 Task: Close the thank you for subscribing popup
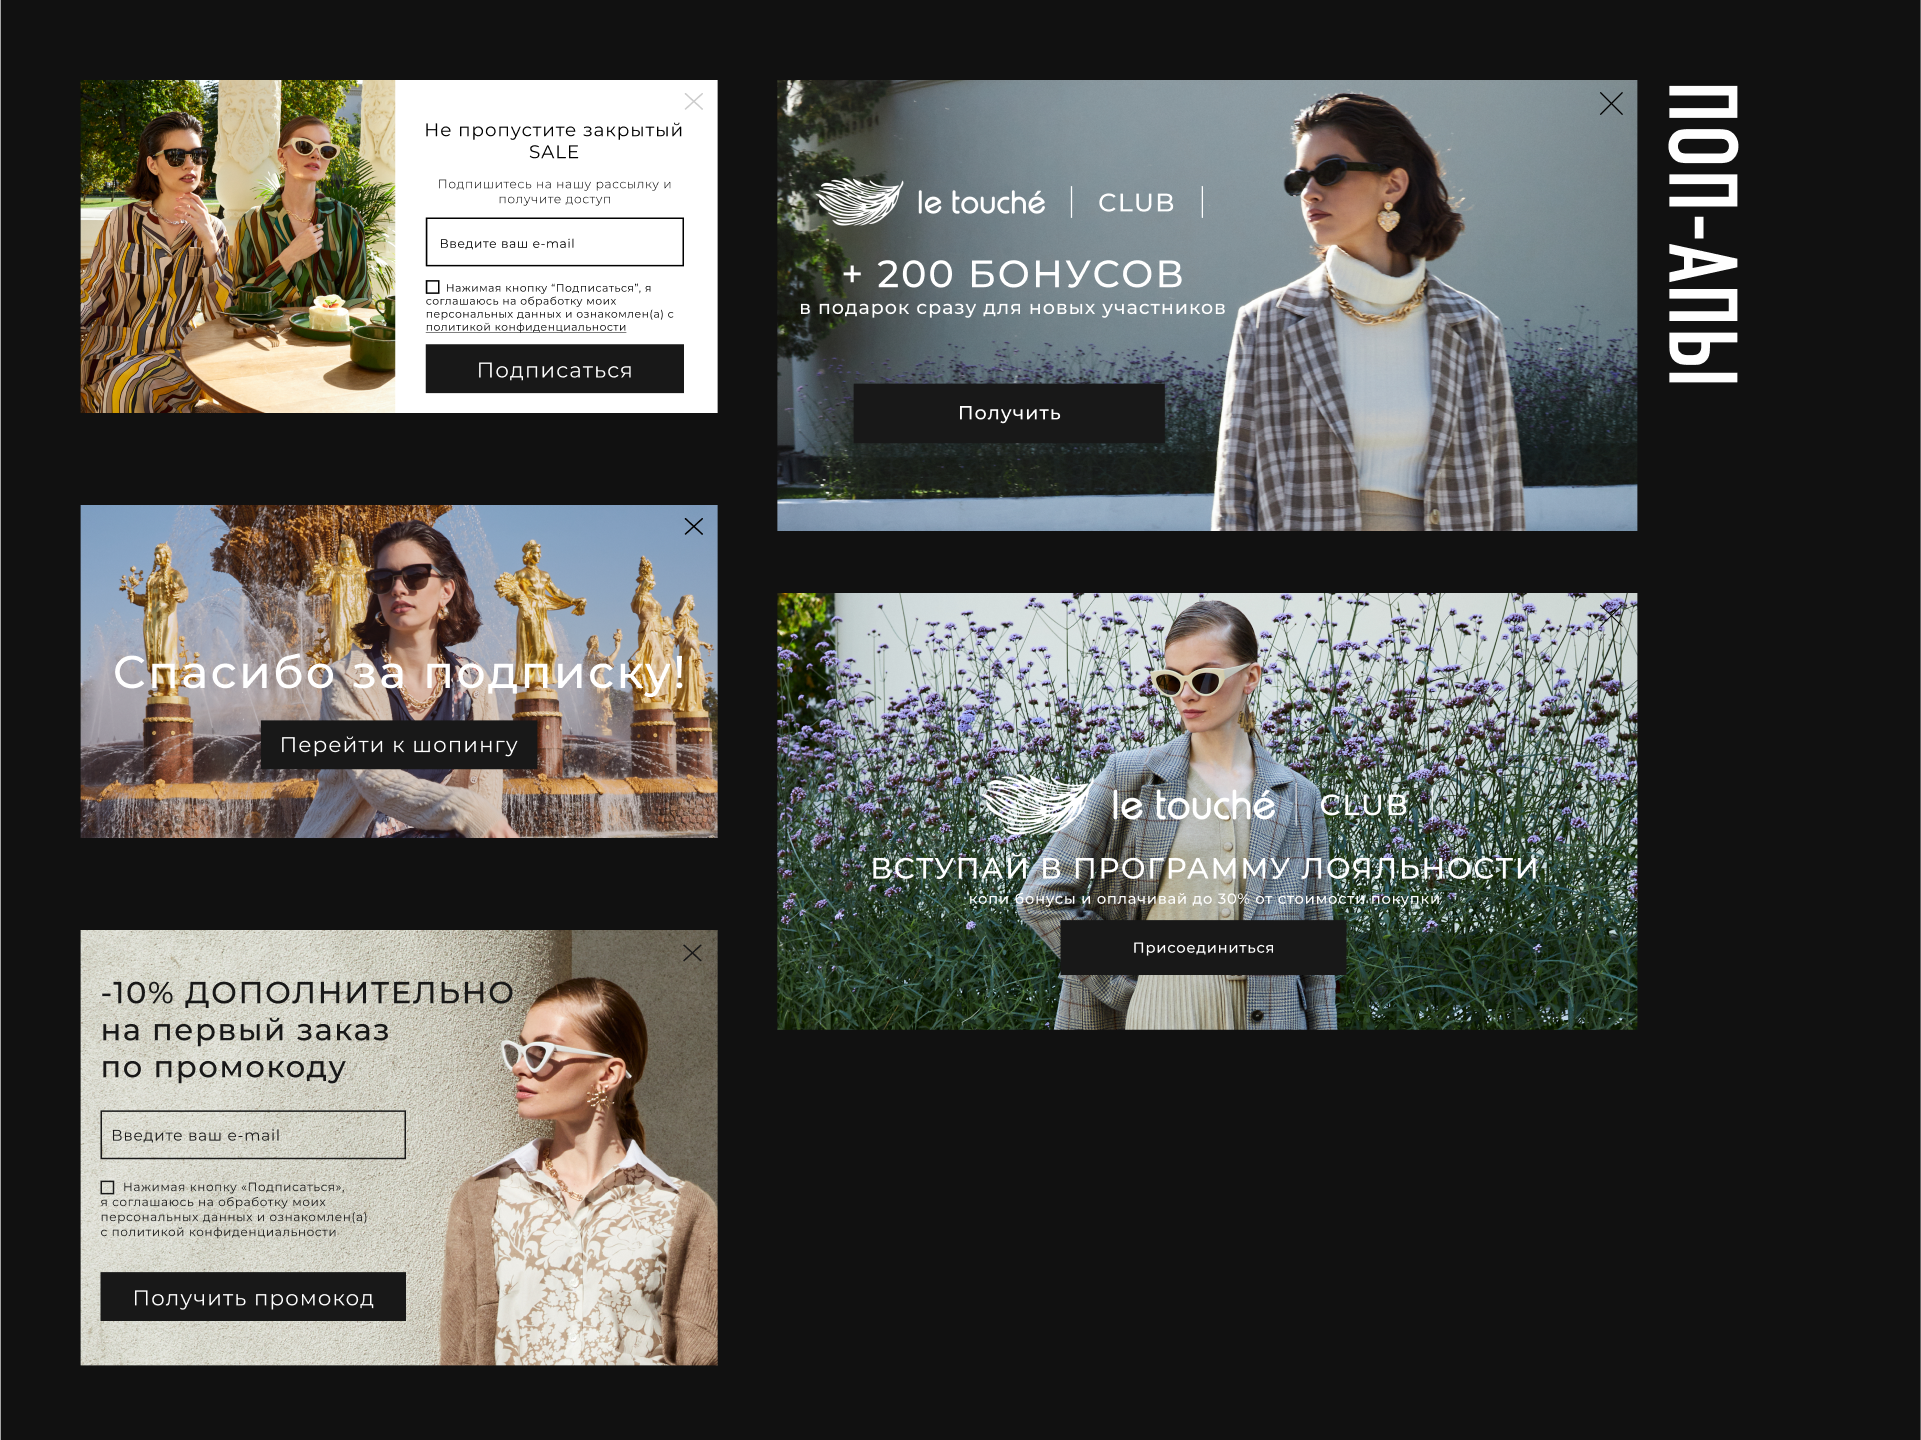click(693, 527)
